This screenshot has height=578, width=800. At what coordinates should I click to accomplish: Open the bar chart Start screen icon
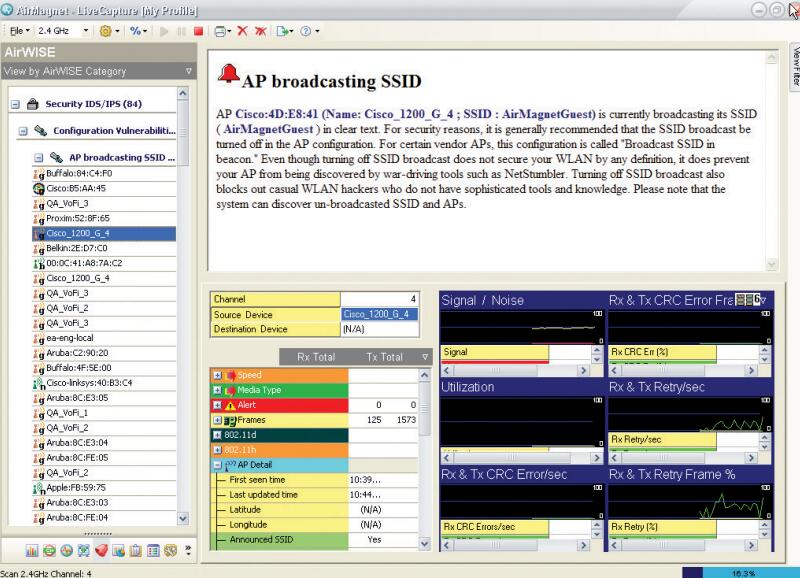(32, 550)
